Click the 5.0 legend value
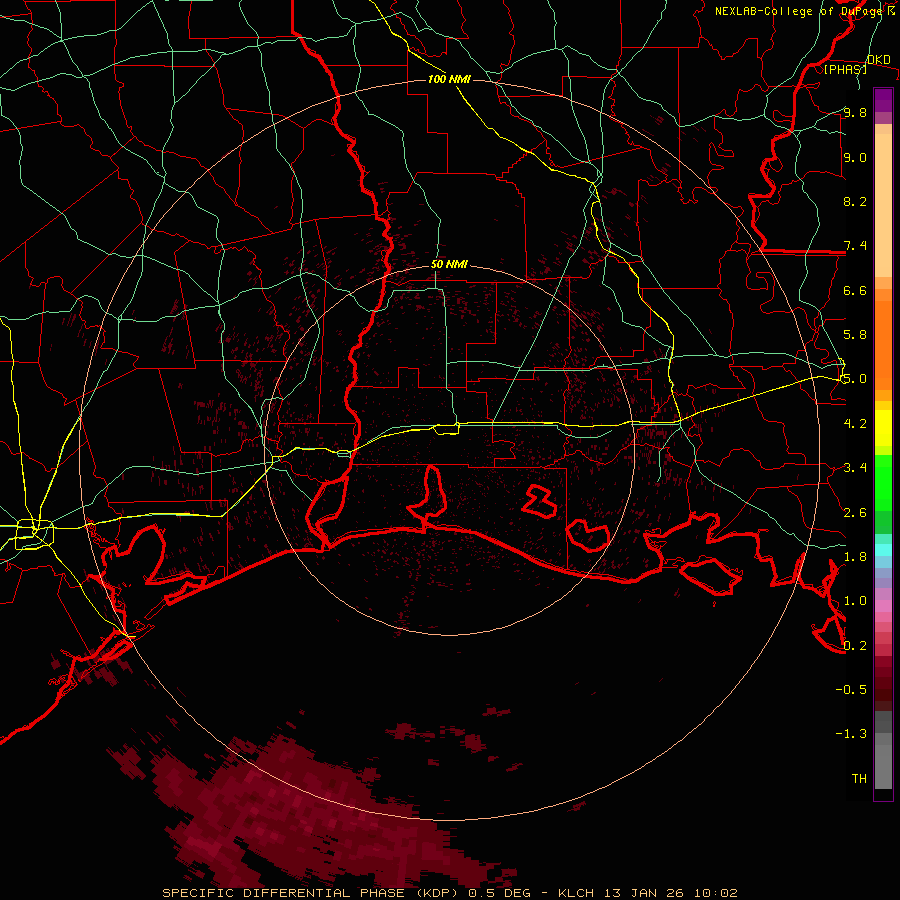 tap(855, 379)
